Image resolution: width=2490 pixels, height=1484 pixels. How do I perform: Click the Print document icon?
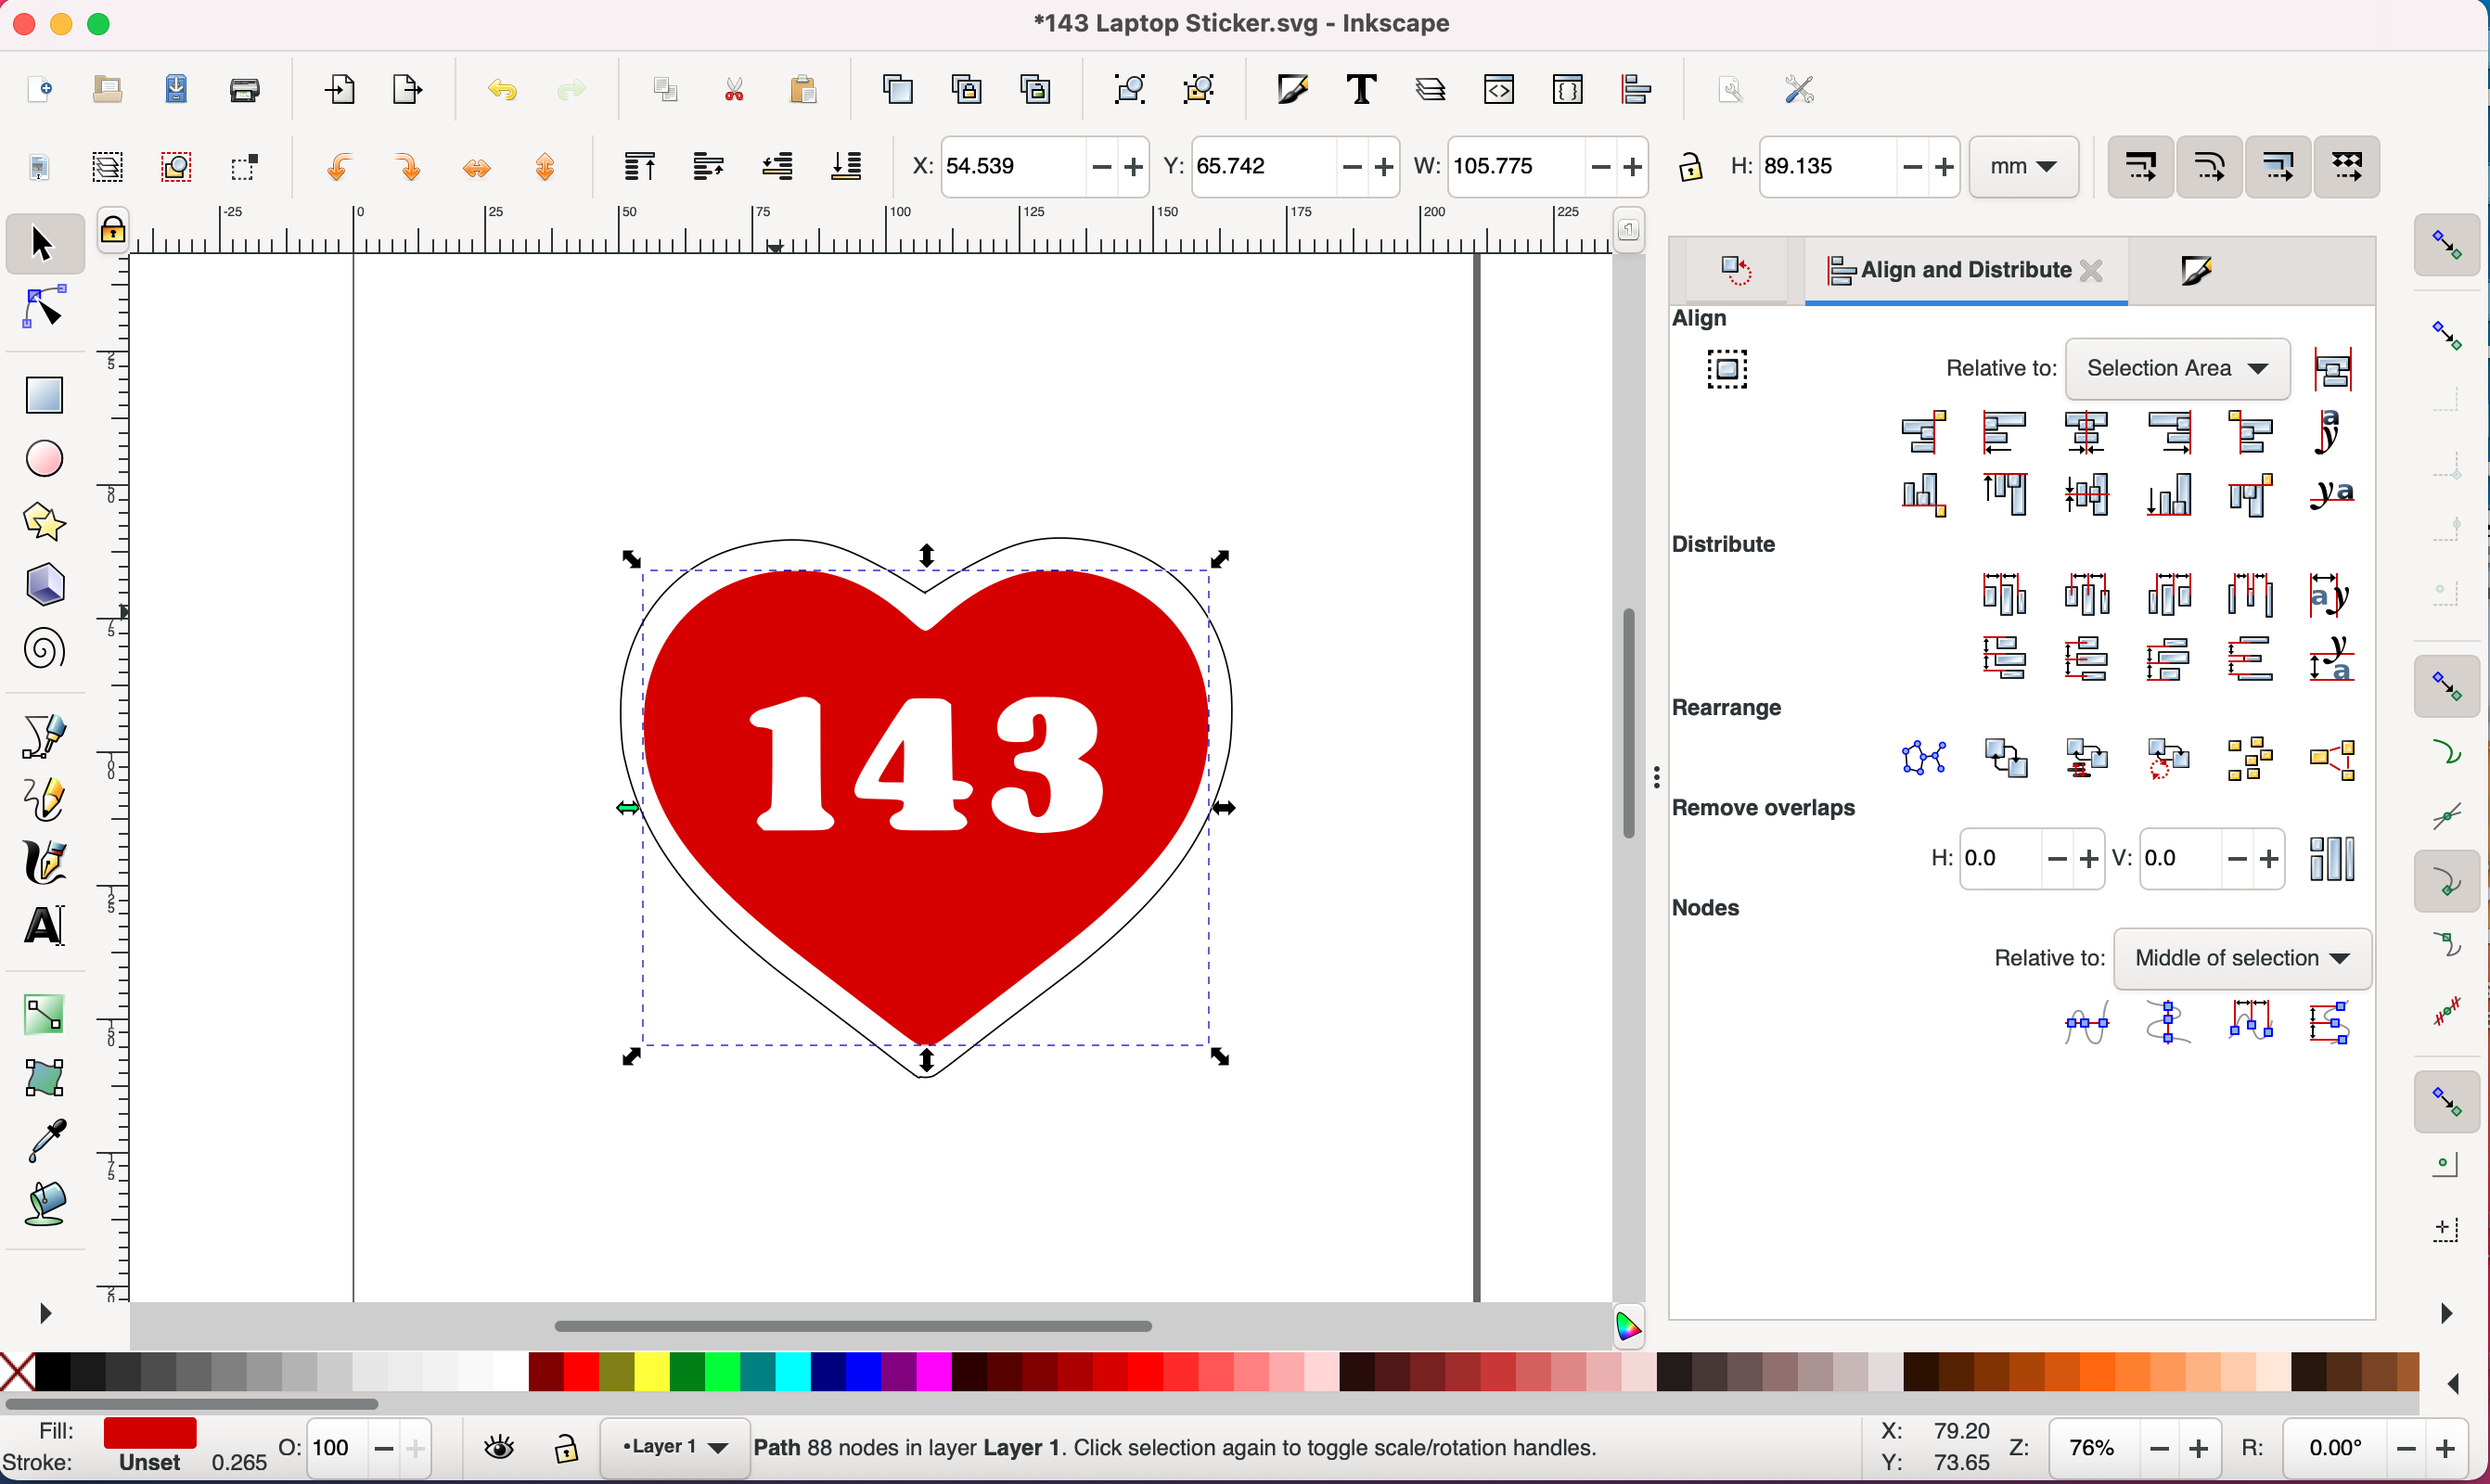[x=245, y=90]
